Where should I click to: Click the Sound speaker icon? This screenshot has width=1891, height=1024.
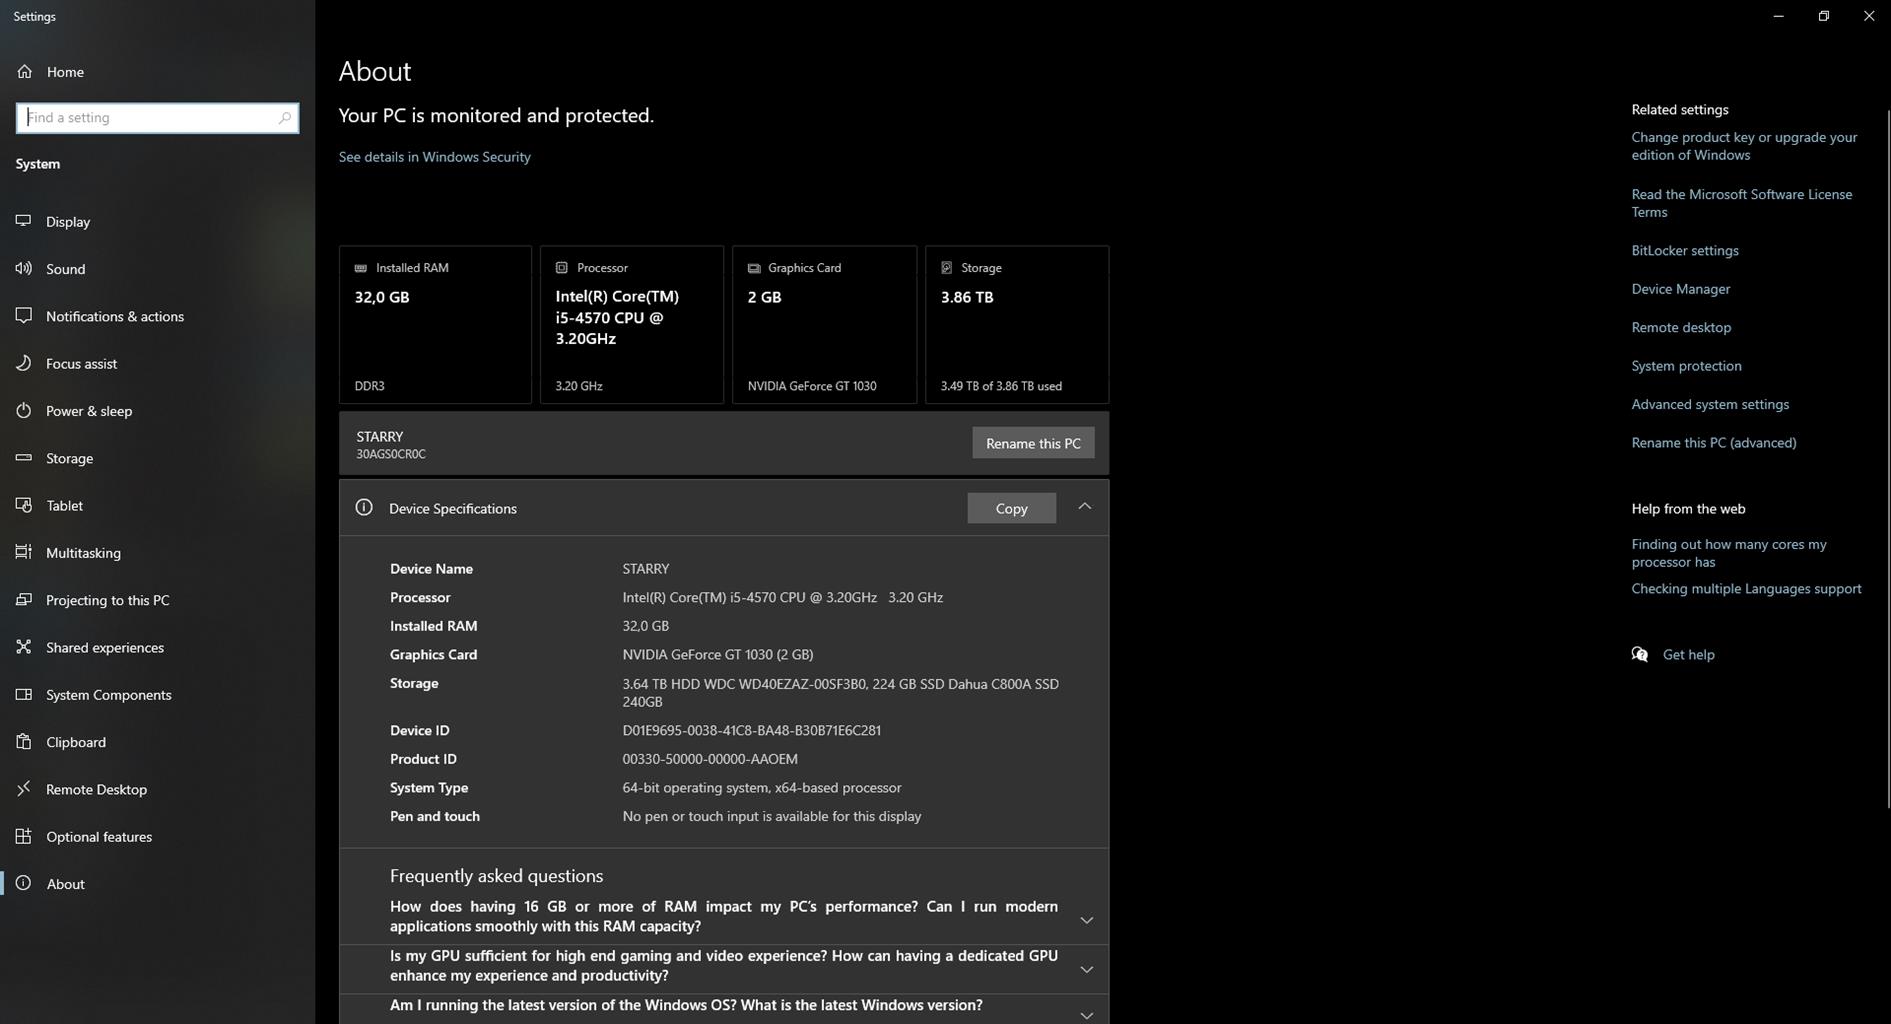(x=24, y=269)
